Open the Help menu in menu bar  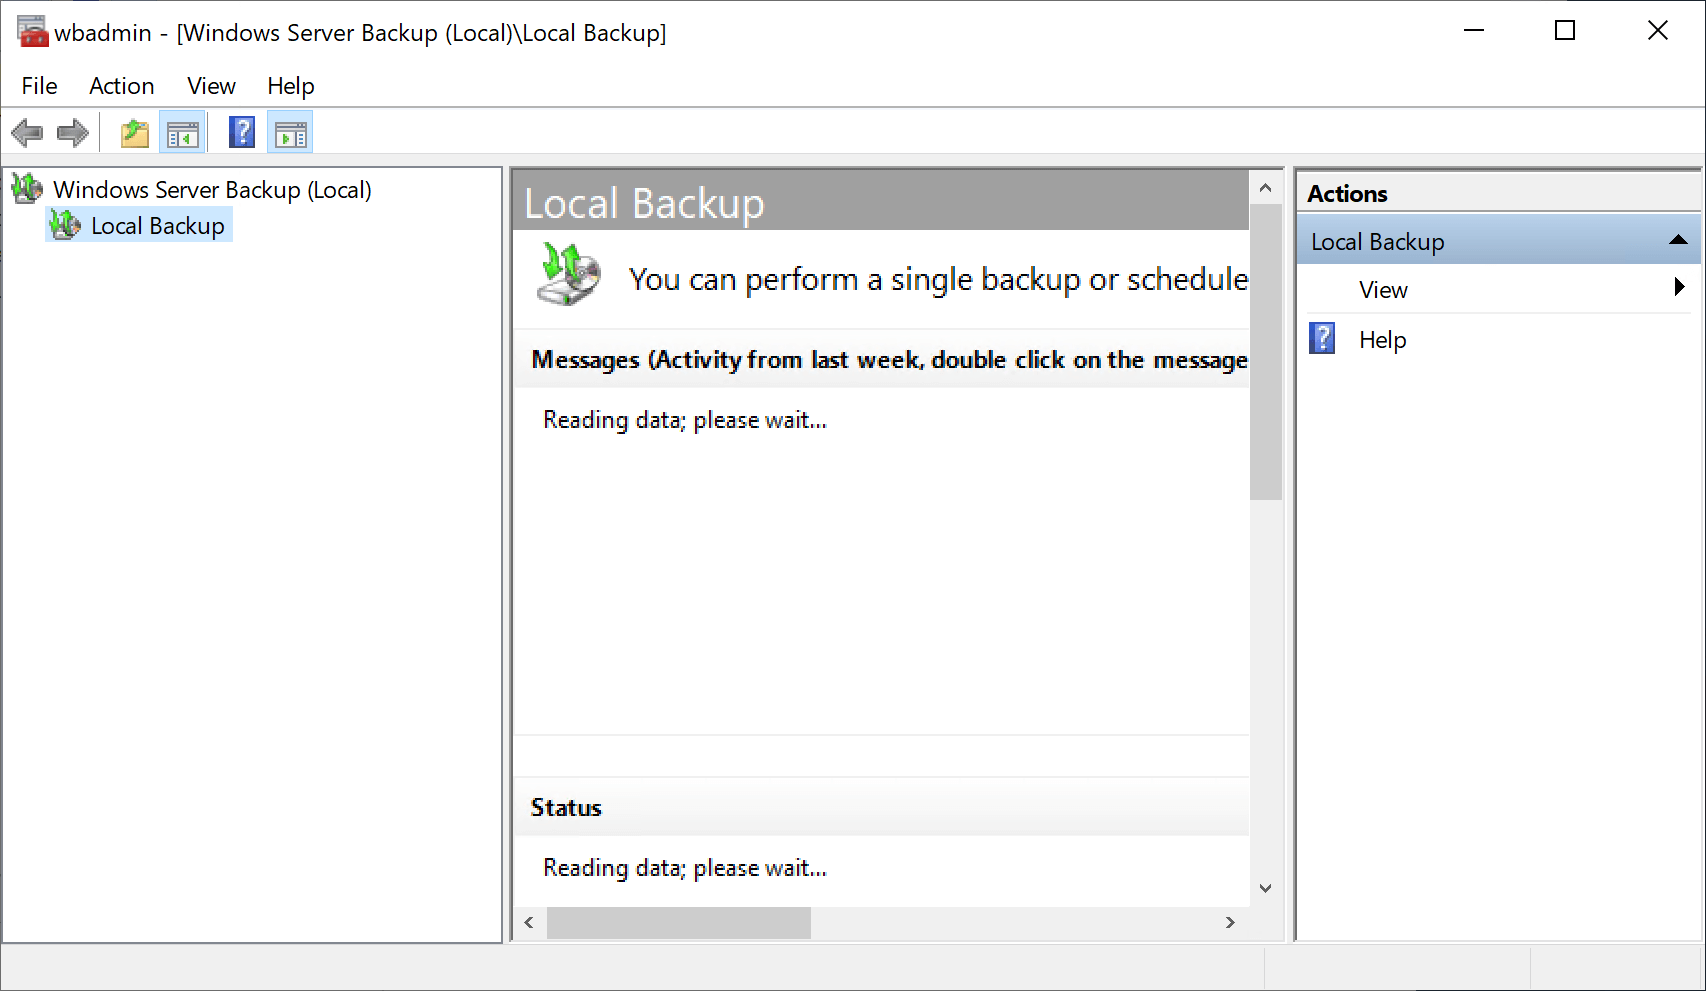[x=291, y=86]
